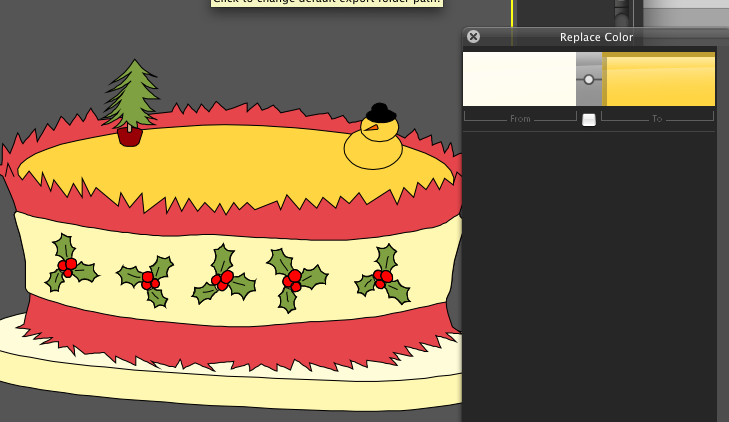
Task: Click the yellow To color swatch
Action: tap(660, 80)
